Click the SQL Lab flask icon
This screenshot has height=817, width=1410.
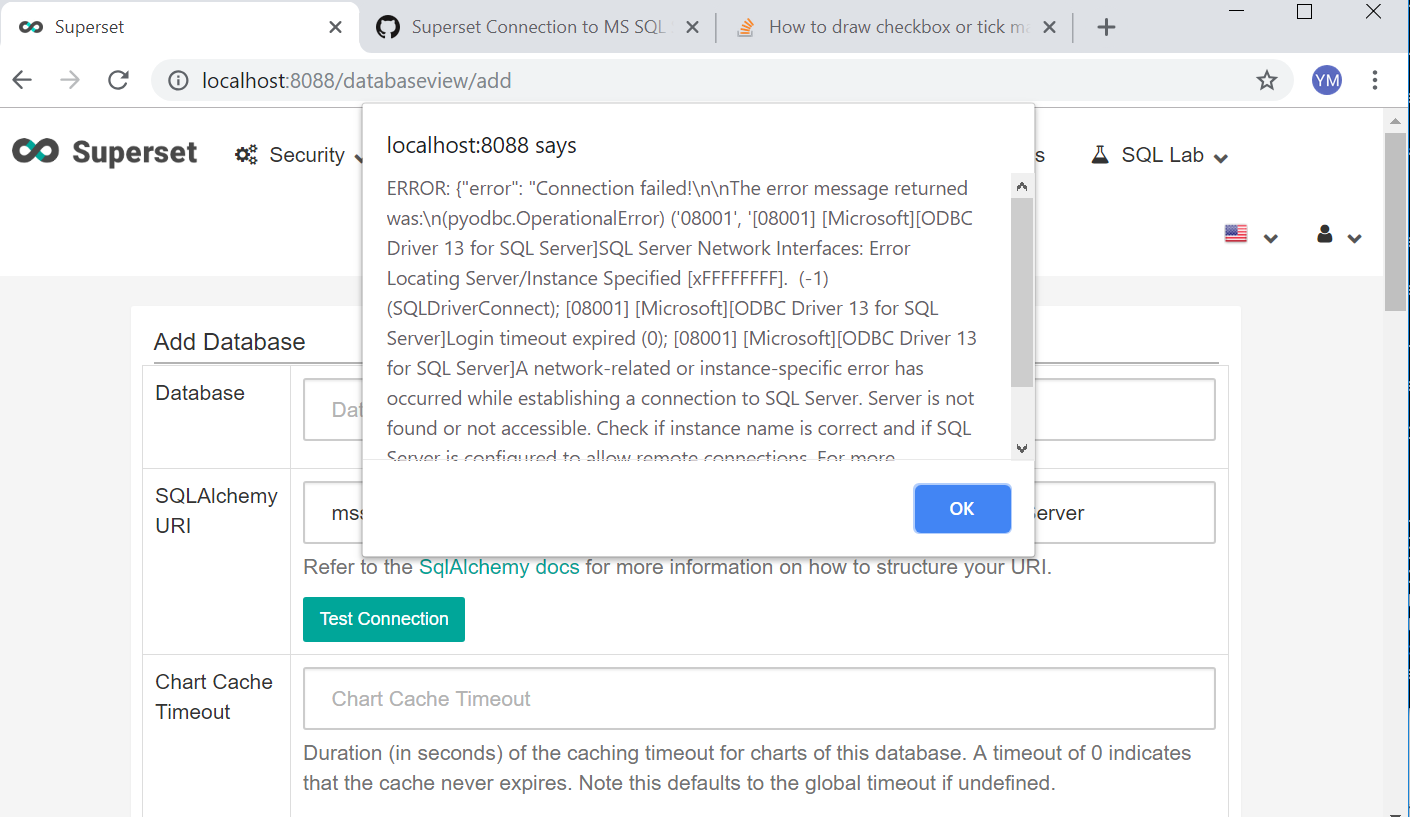tap(1100, 154)
